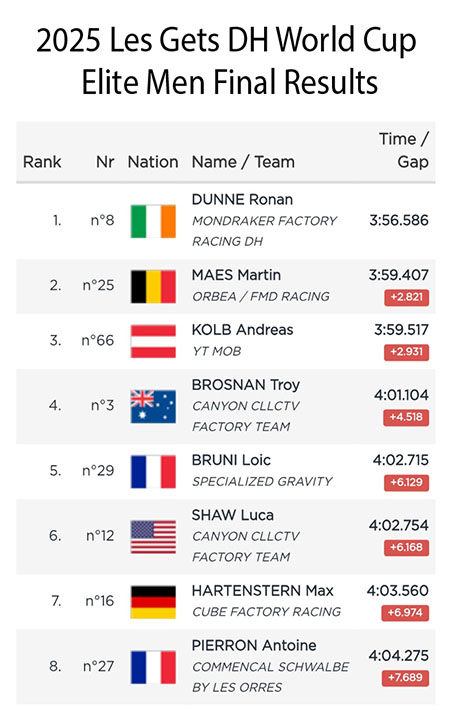Select the French flag beside Pierron Antoine

point(153,667)
